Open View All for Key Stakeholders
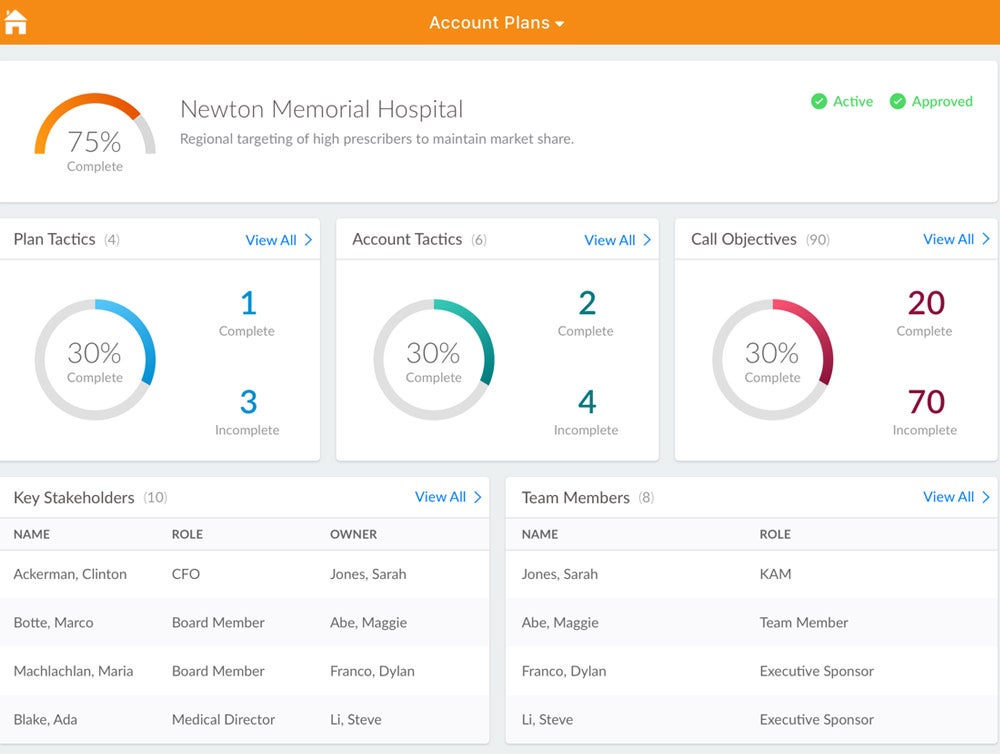1000x754 pixels. pos(440,497)
